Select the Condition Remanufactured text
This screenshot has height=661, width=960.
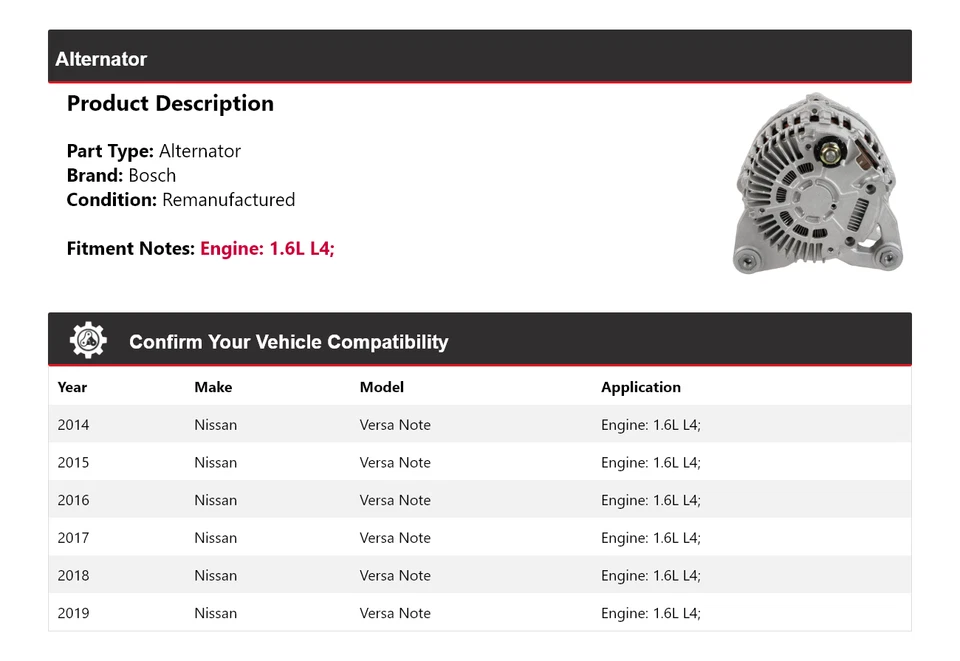click(x=180, y=200)
